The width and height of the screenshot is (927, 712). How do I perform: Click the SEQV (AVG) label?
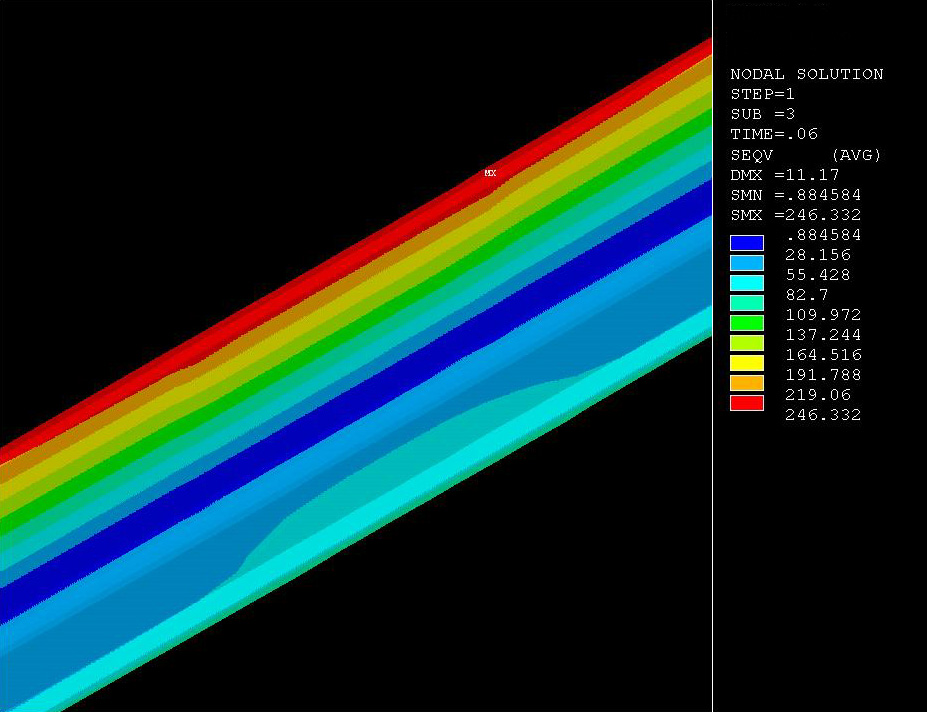[x=806, y=155]
